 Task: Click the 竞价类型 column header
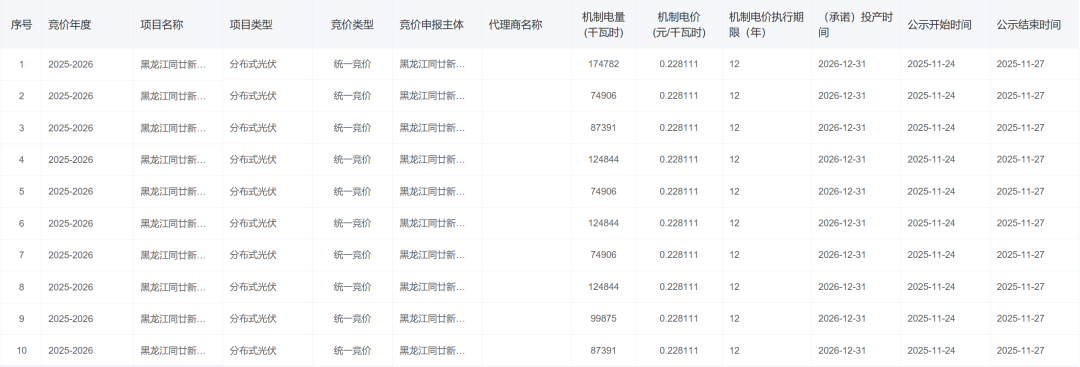pos(352,25)
